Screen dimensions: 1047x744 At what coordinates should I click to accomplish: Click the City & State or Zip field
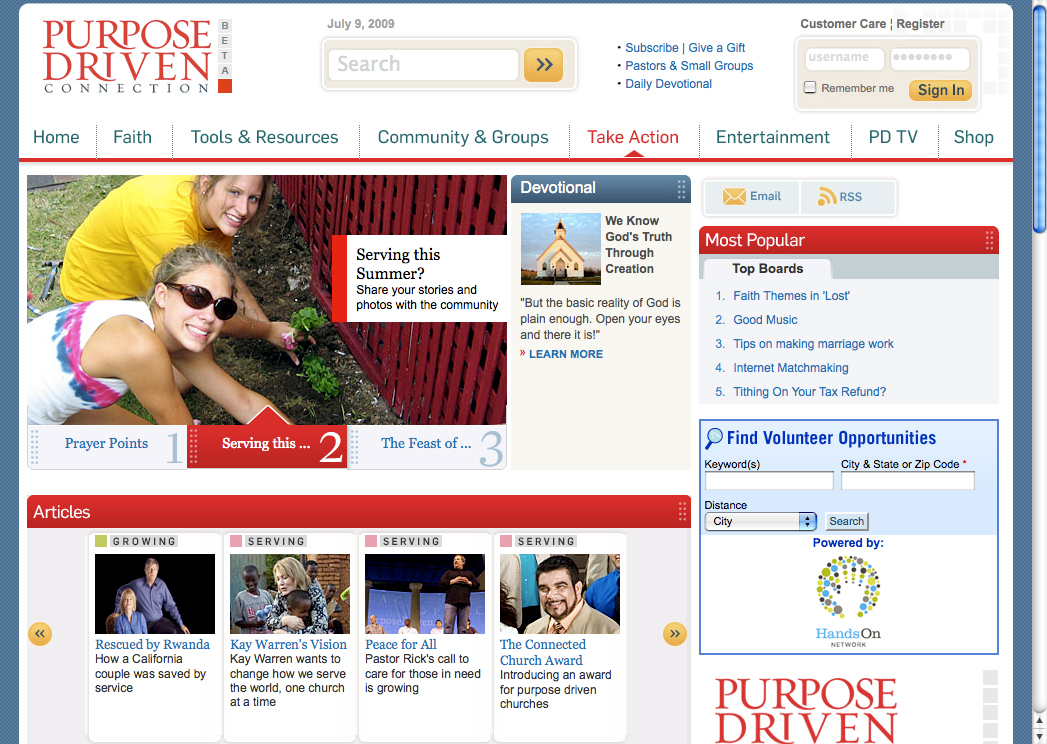click(x=907, y=481)
